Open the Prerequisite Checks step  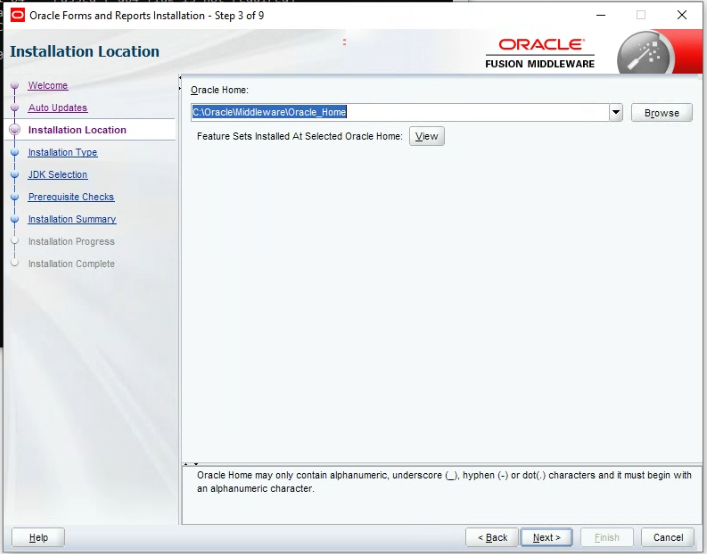(71, 197)
